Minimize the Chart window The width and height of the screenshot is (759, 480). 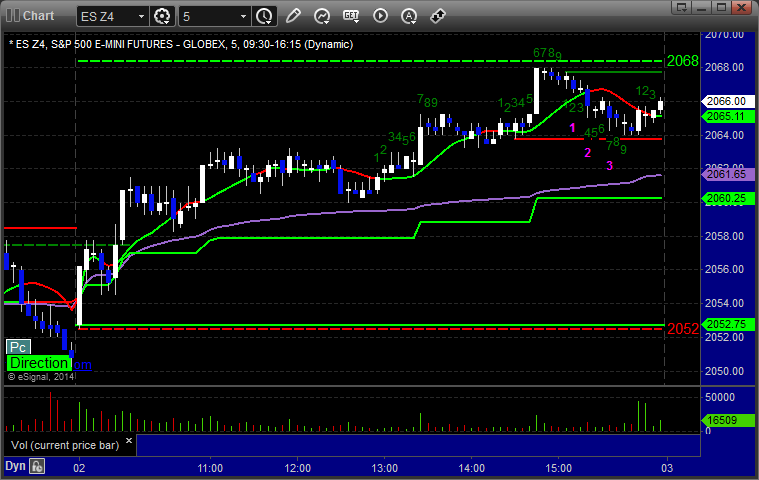[702, 7]
